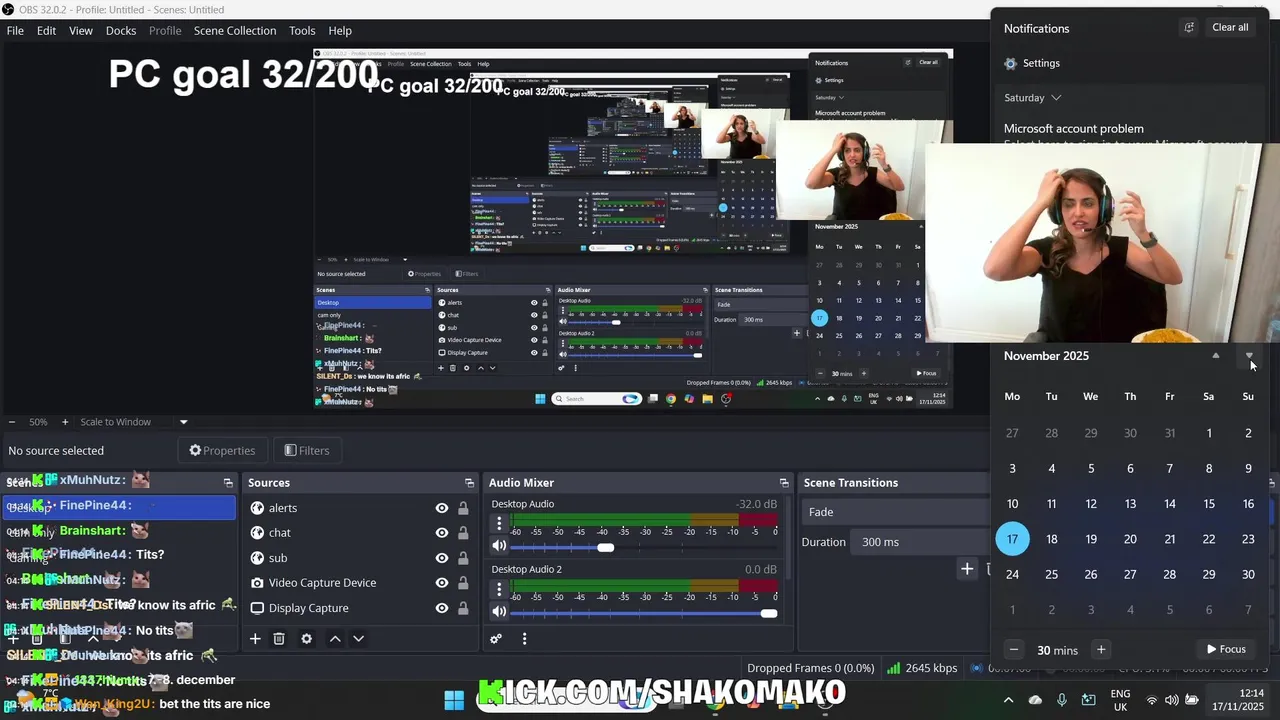Move source down with the down arrow

click(358, 639)
